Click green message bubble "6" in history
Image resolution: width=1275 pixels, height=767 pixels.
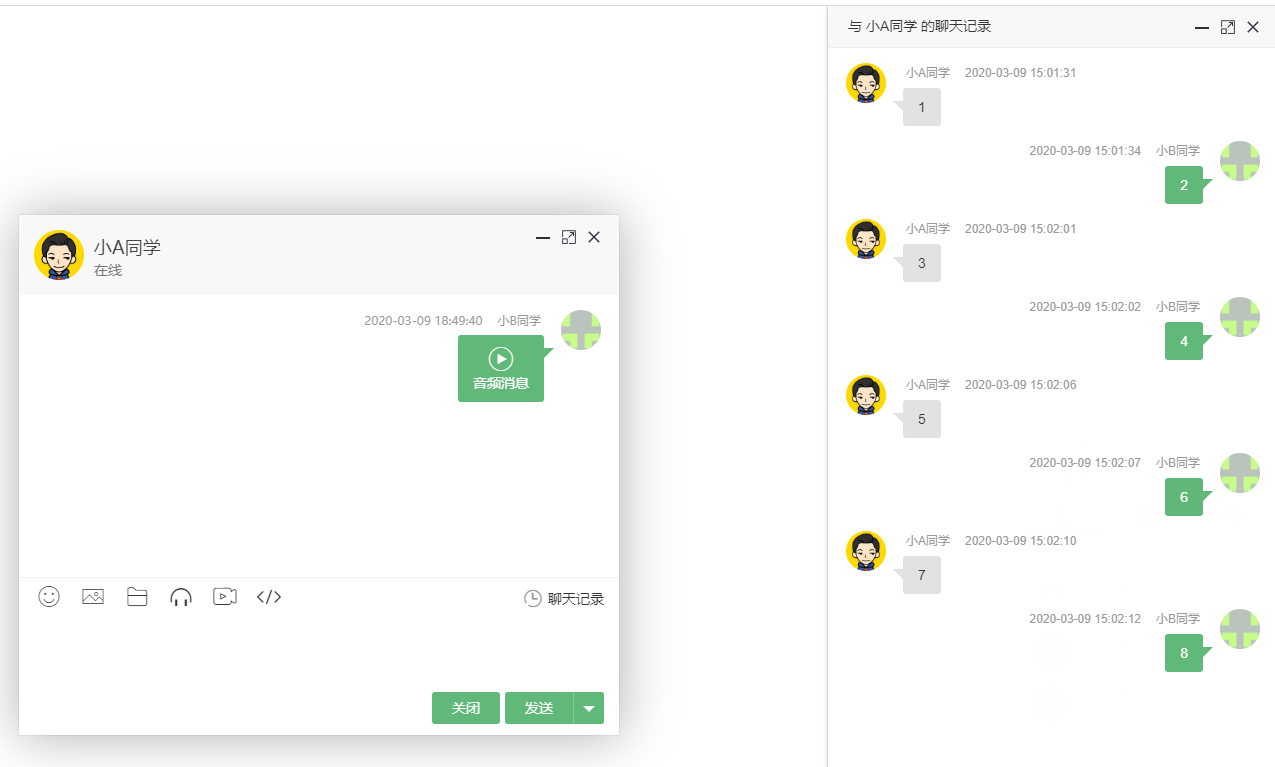1184,497
